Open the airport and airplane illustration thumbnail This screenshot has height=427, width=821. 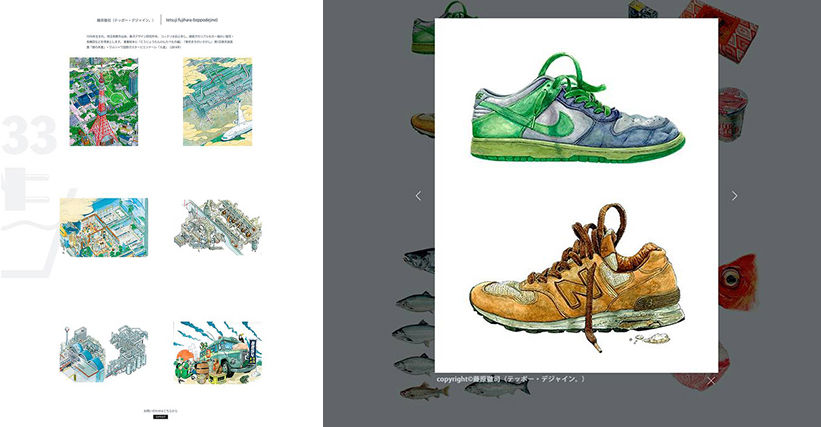tap(217, 102)
